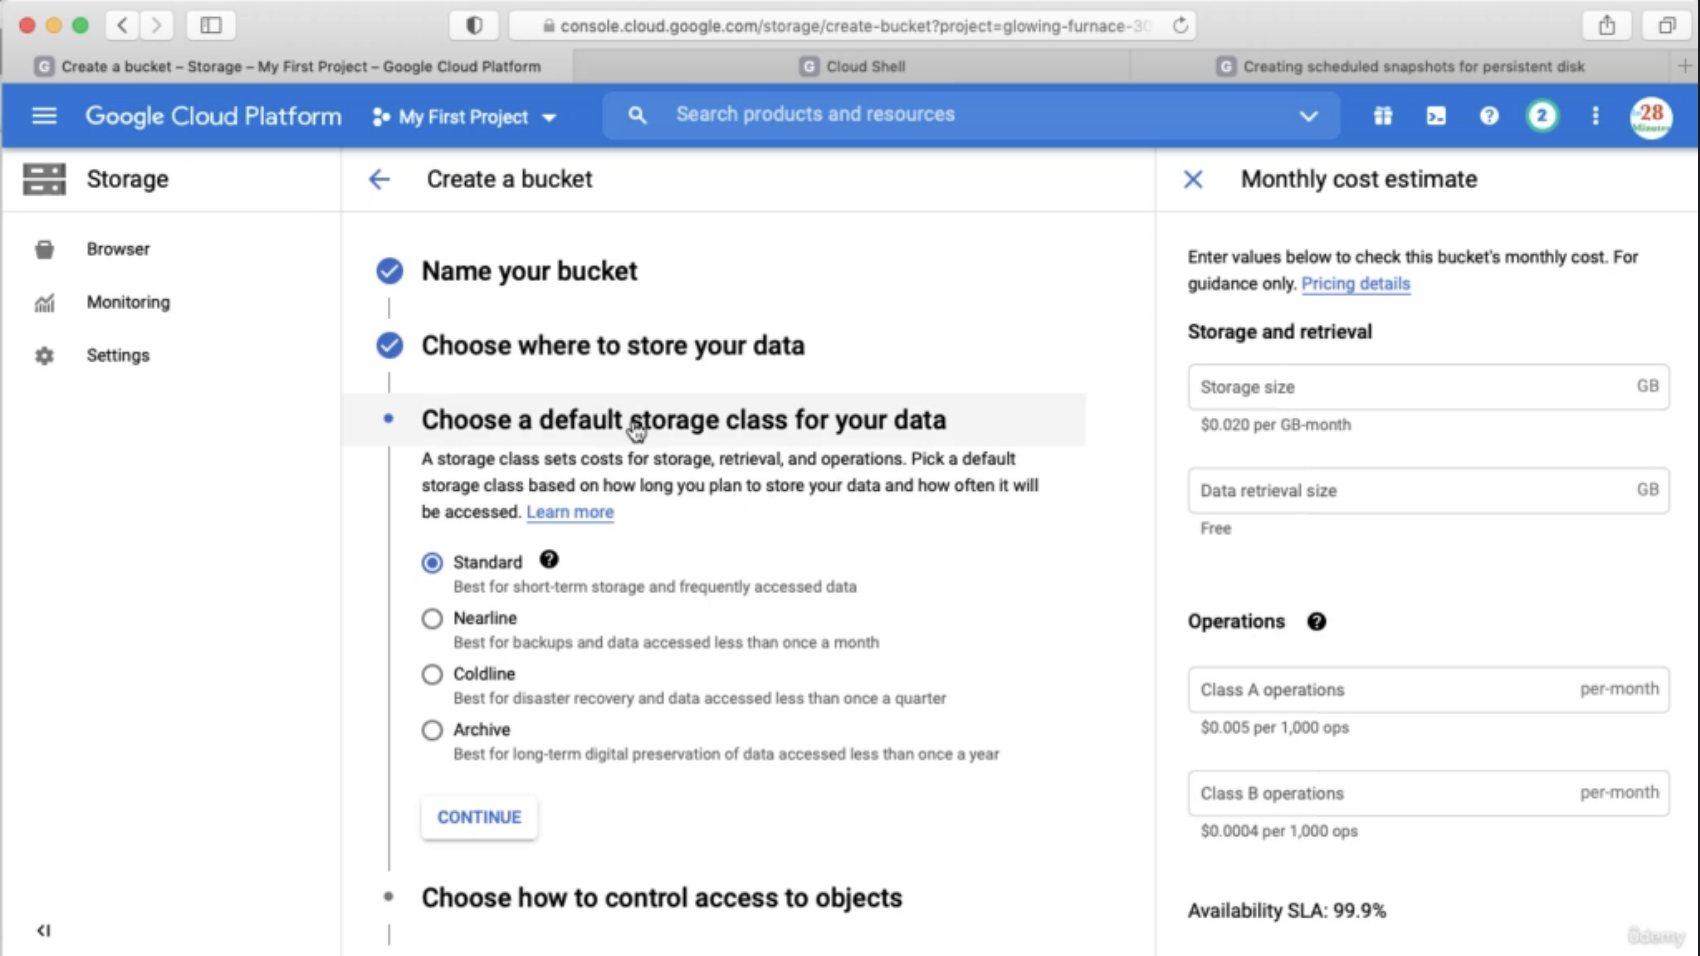1700x956 pixels.
Task: Select the Nearline storage class
Action: tap(432, 619)
